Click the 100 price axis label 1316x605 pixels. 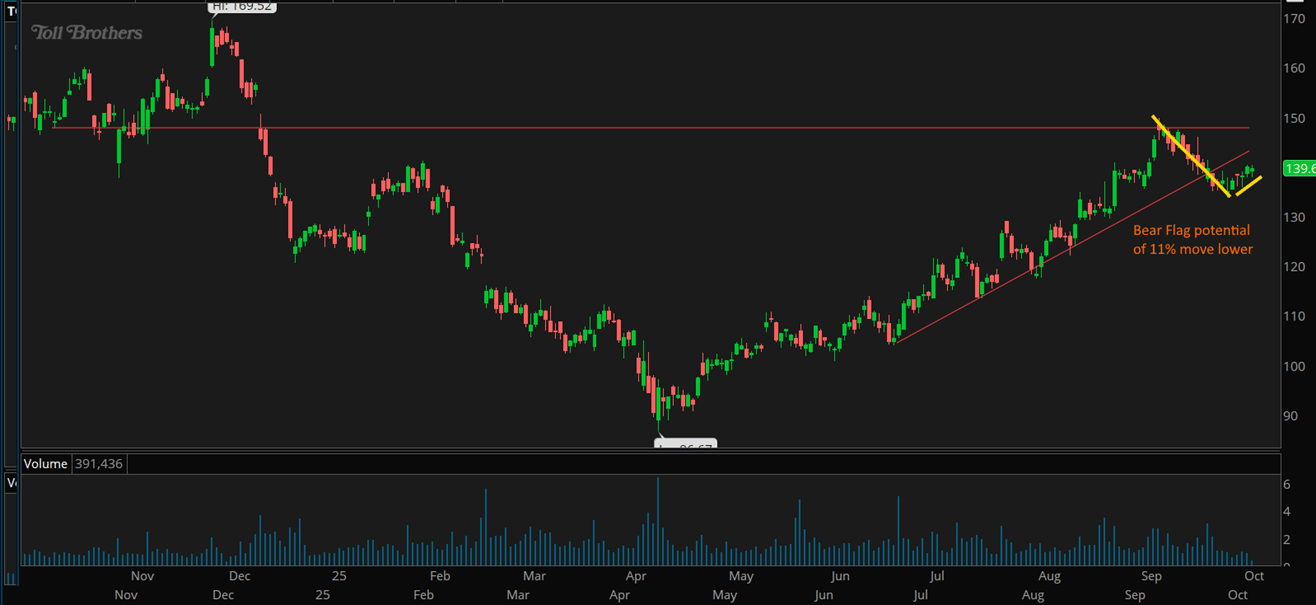pos(1294,366)
